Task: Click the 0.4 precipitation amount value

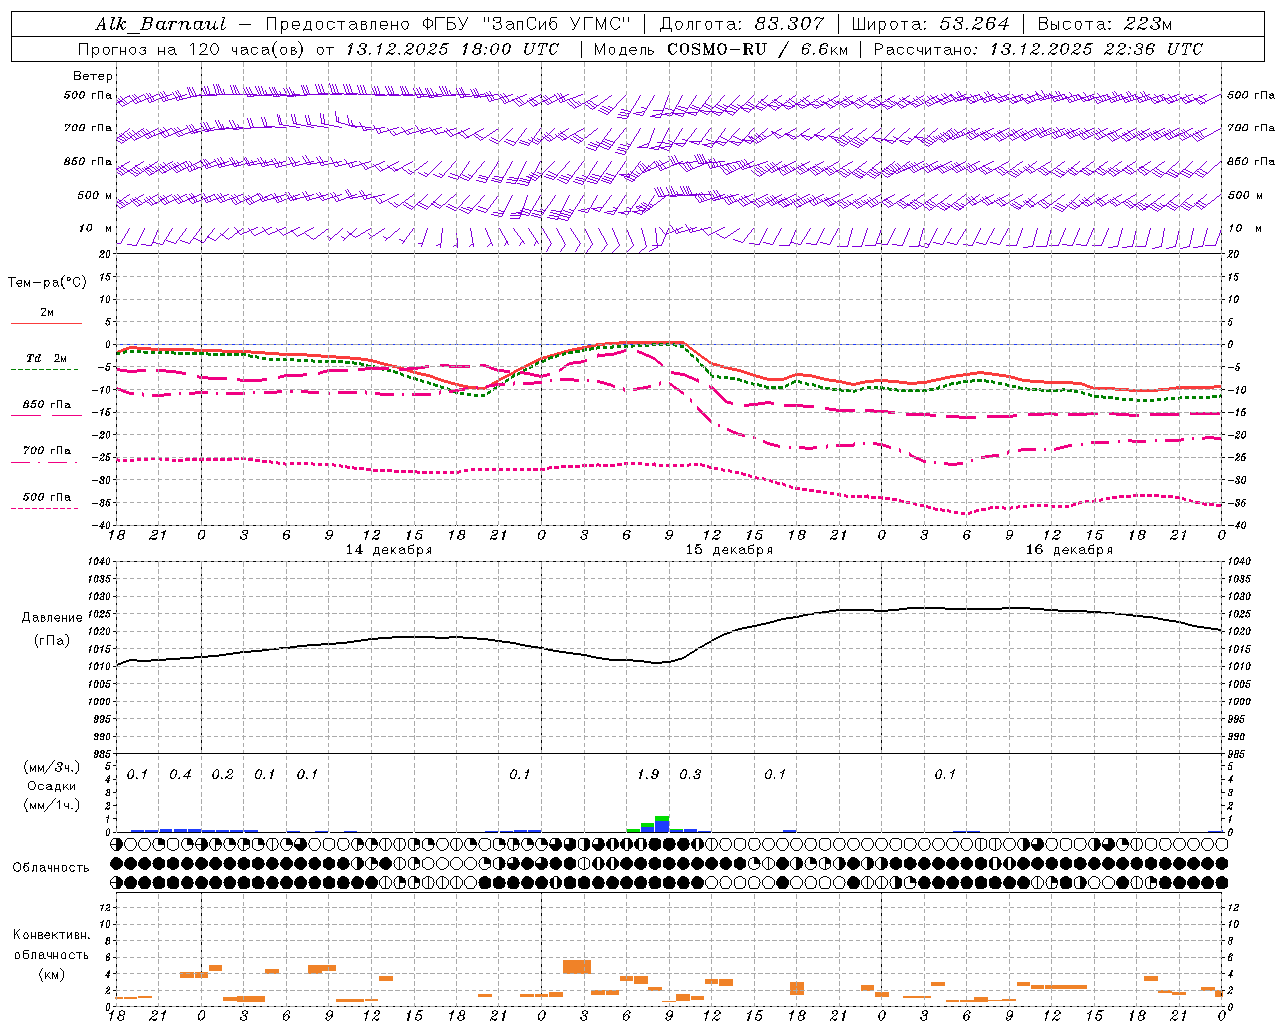Action: [180, 774]
